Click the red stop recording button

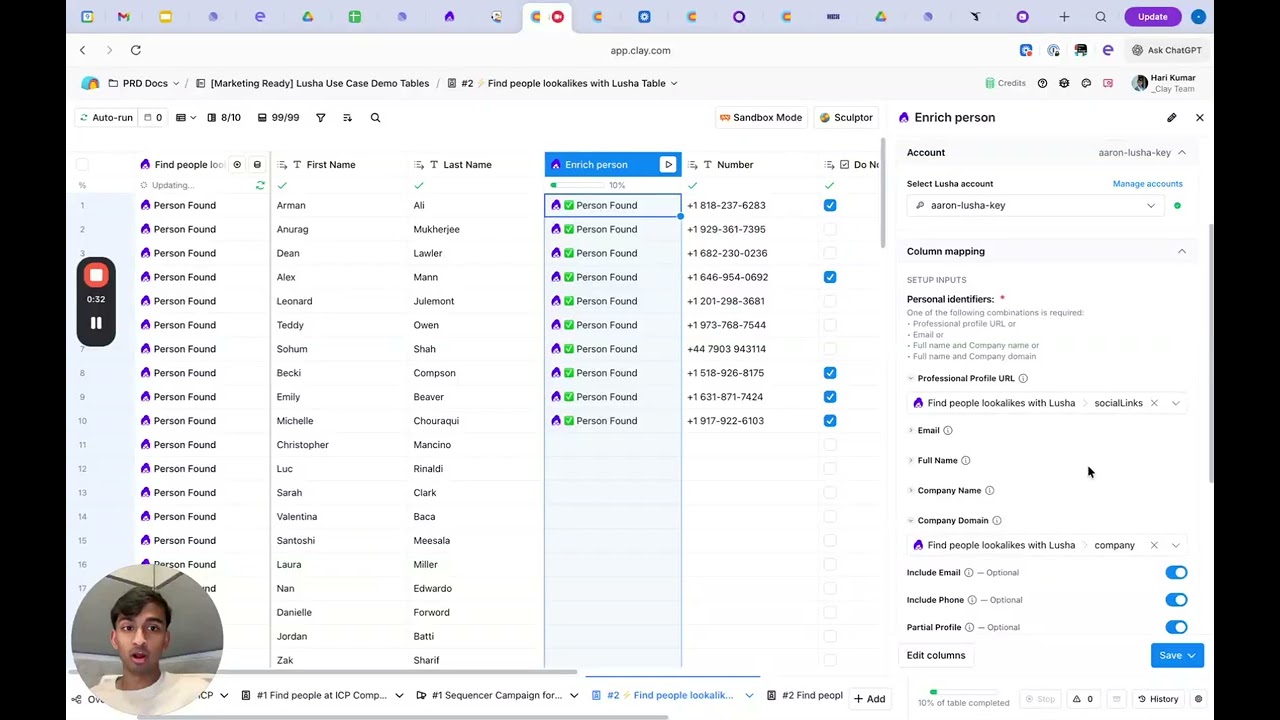pos(96,275)
